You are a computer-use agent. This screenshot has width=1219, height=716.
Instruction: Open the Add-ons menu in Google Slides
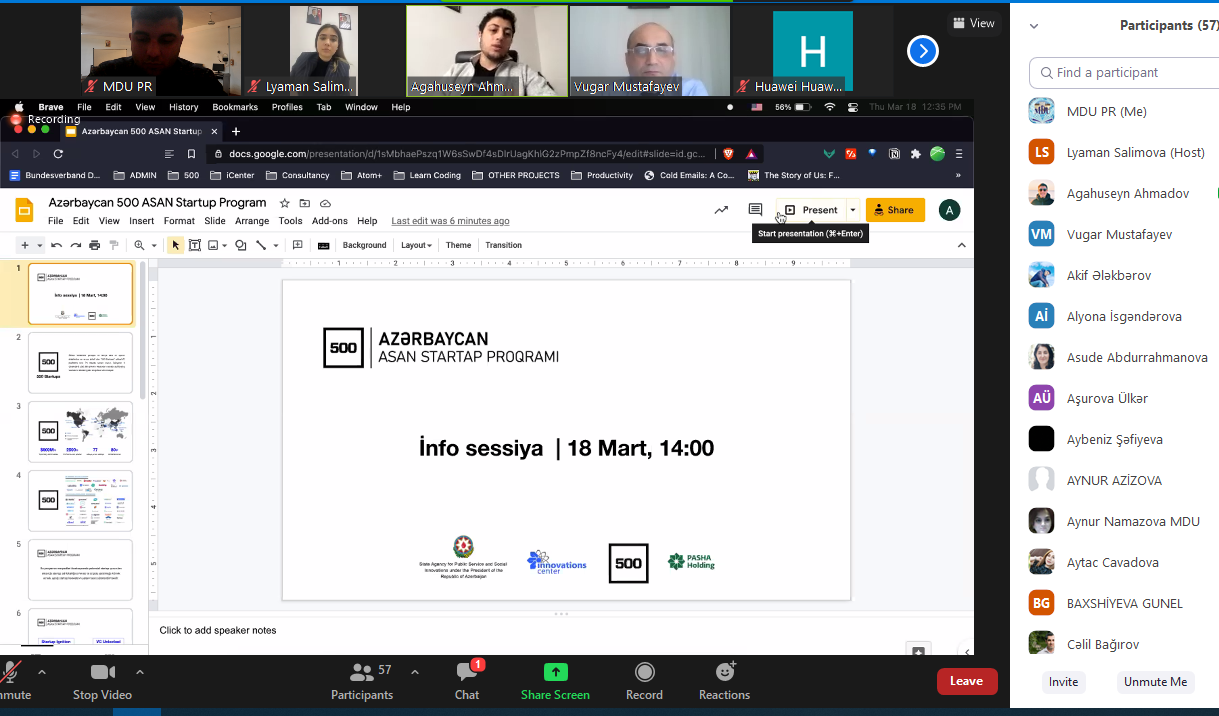pyautogui.click(x=330, y=221)
